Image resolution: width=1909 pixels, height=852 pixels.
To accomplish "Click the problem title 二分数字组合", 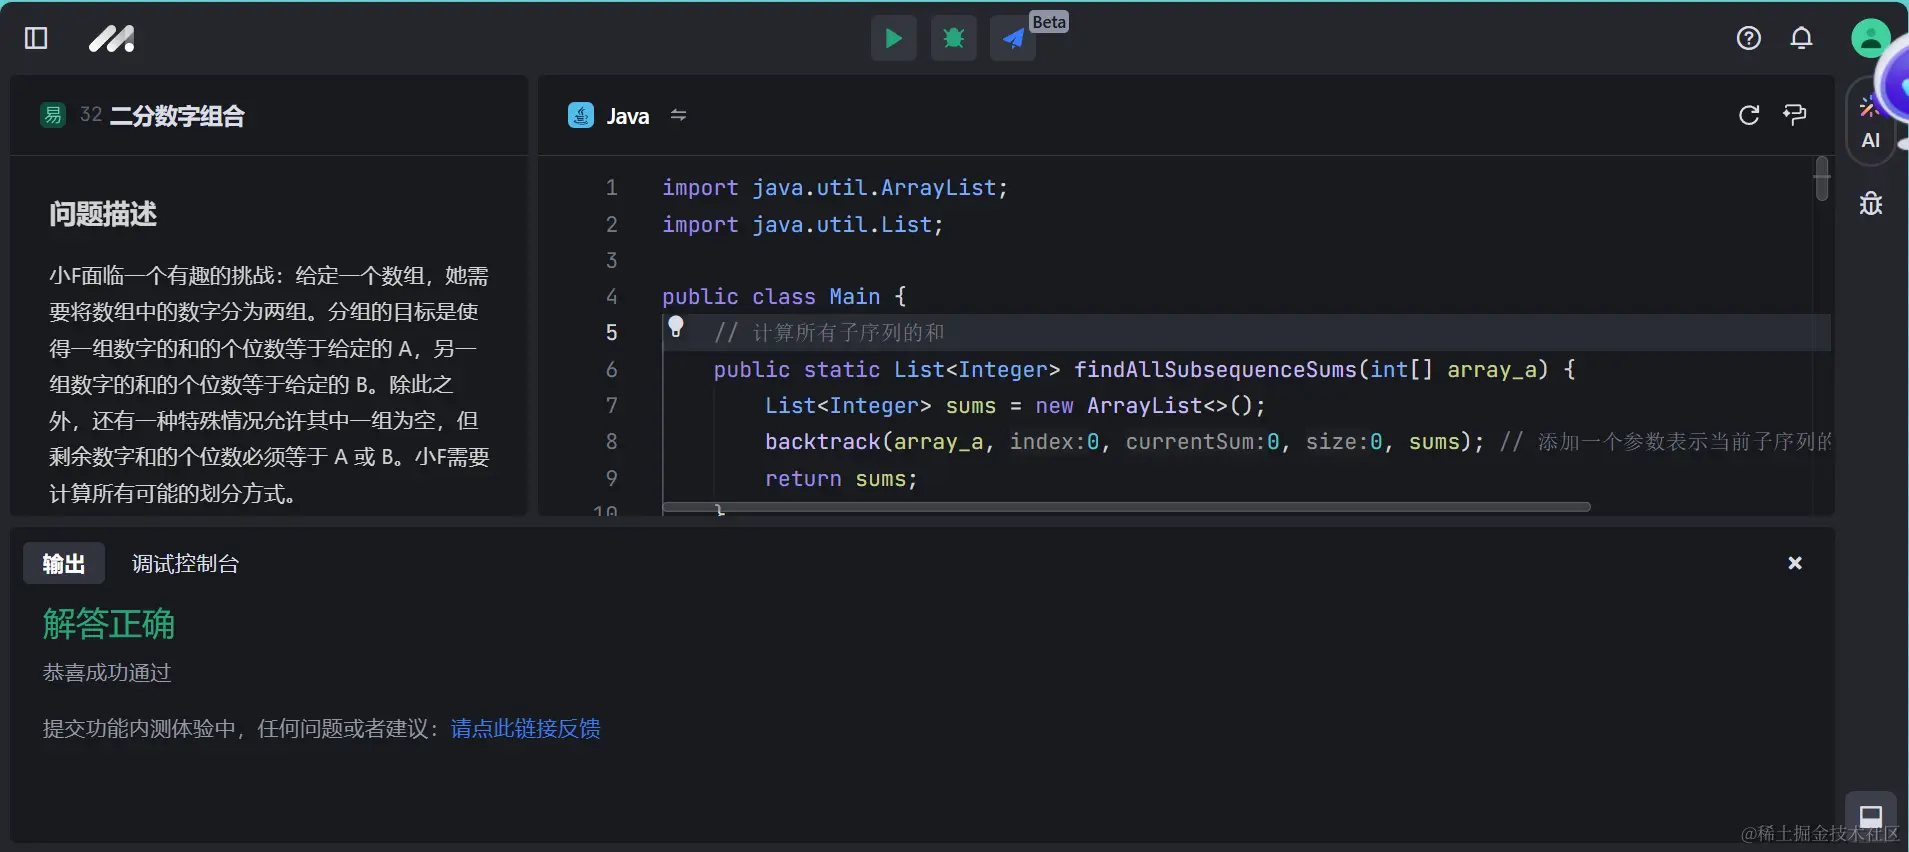I will 177,116.
